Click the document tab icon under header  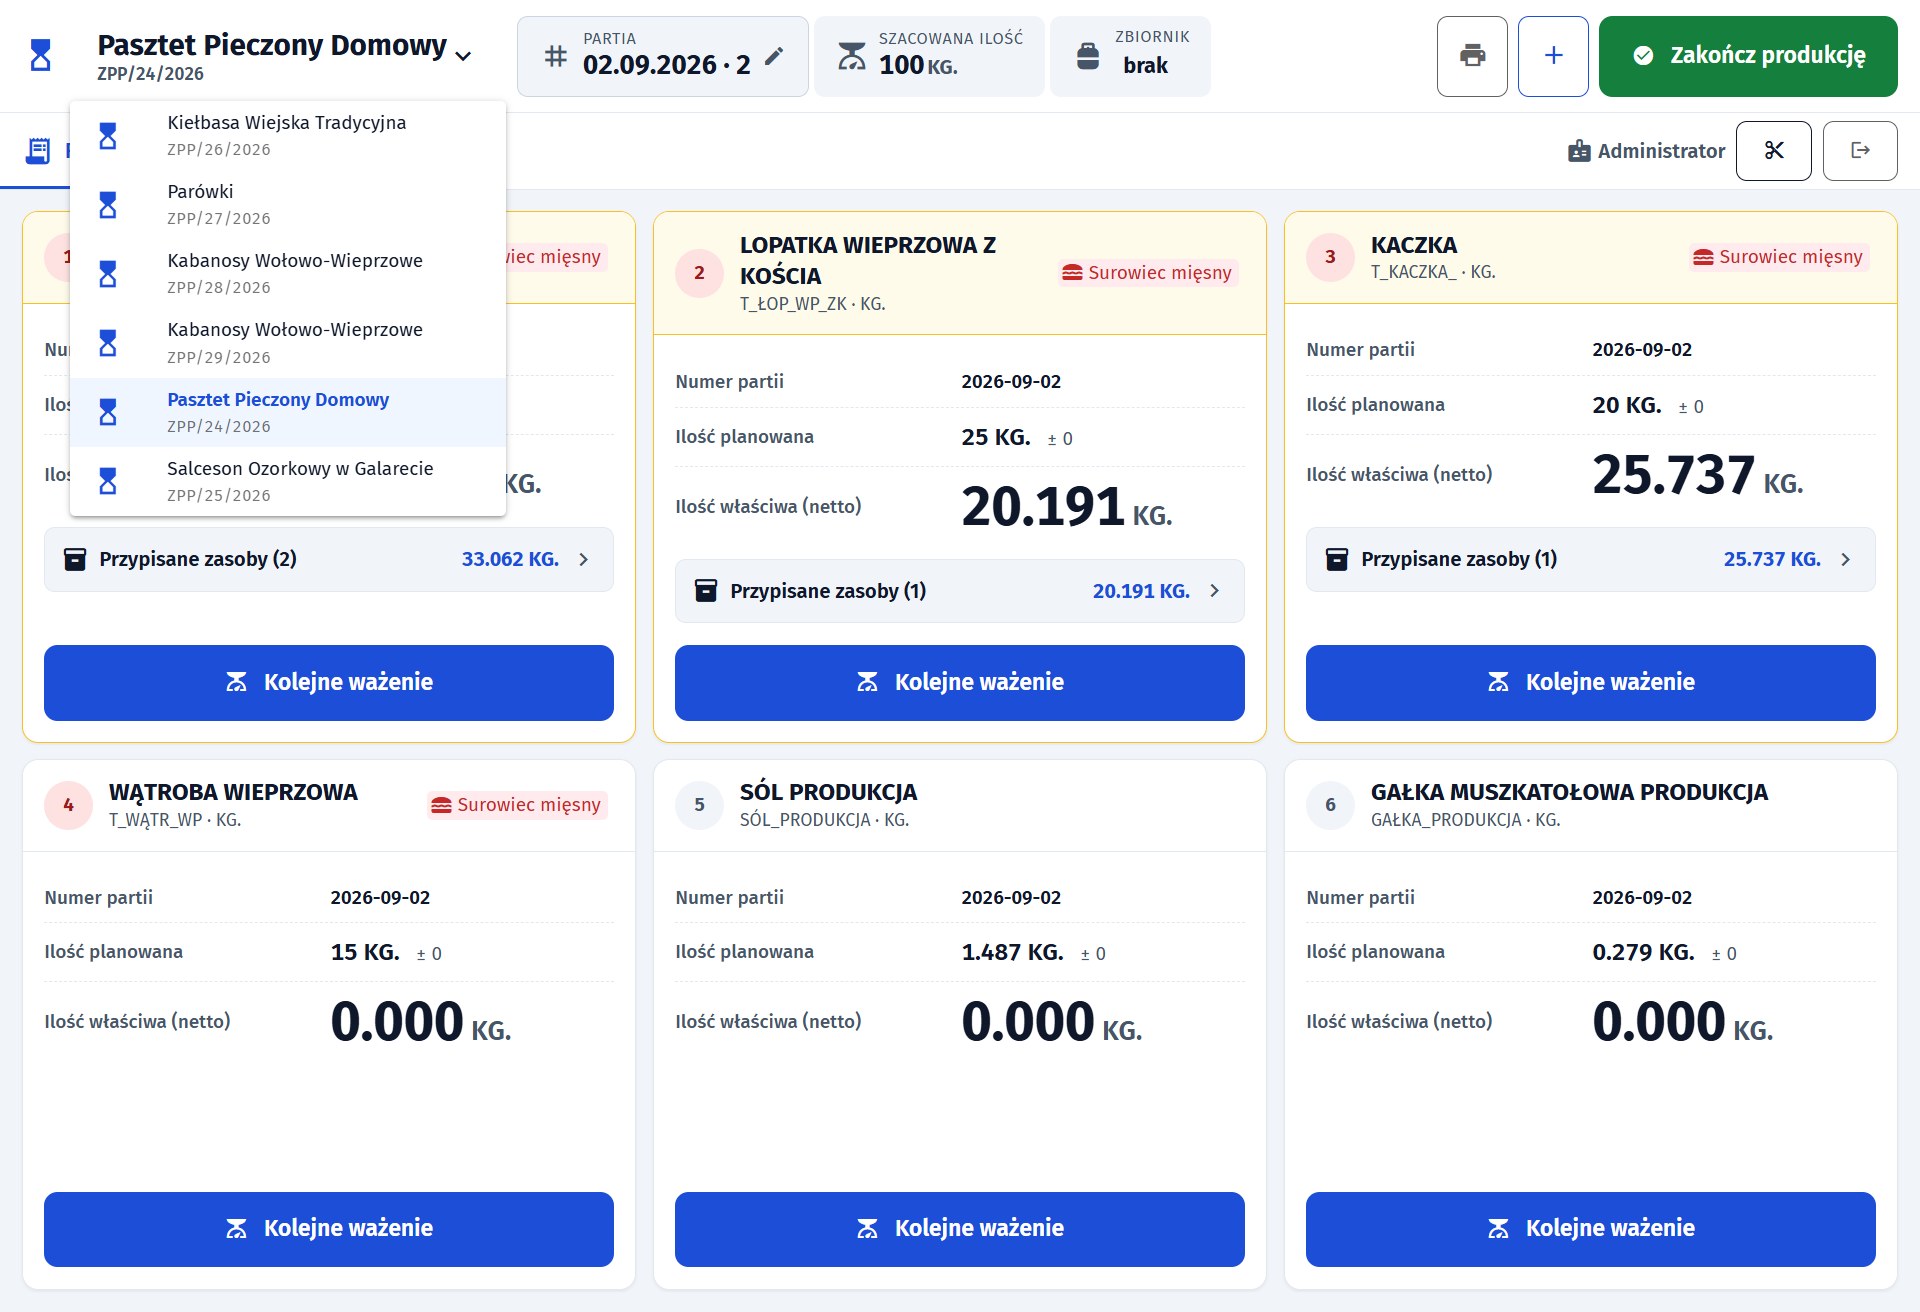[x=38, y=151]
